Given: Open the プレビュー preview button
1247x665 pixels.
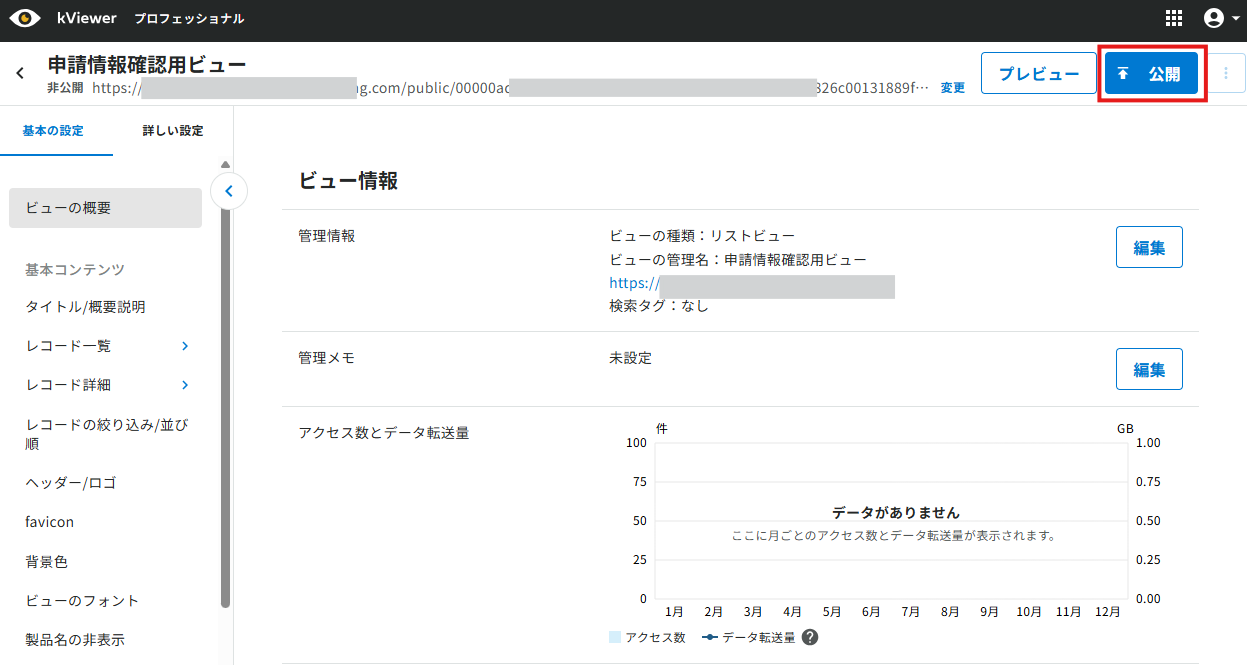Looking at the screenshot, I should [x=1039, y=74].
